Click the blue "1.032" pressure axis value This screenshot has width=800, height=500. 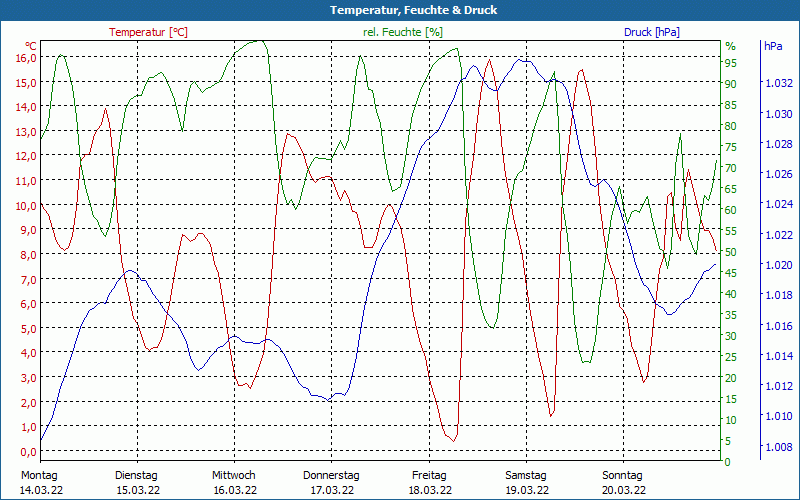[779, 83]
